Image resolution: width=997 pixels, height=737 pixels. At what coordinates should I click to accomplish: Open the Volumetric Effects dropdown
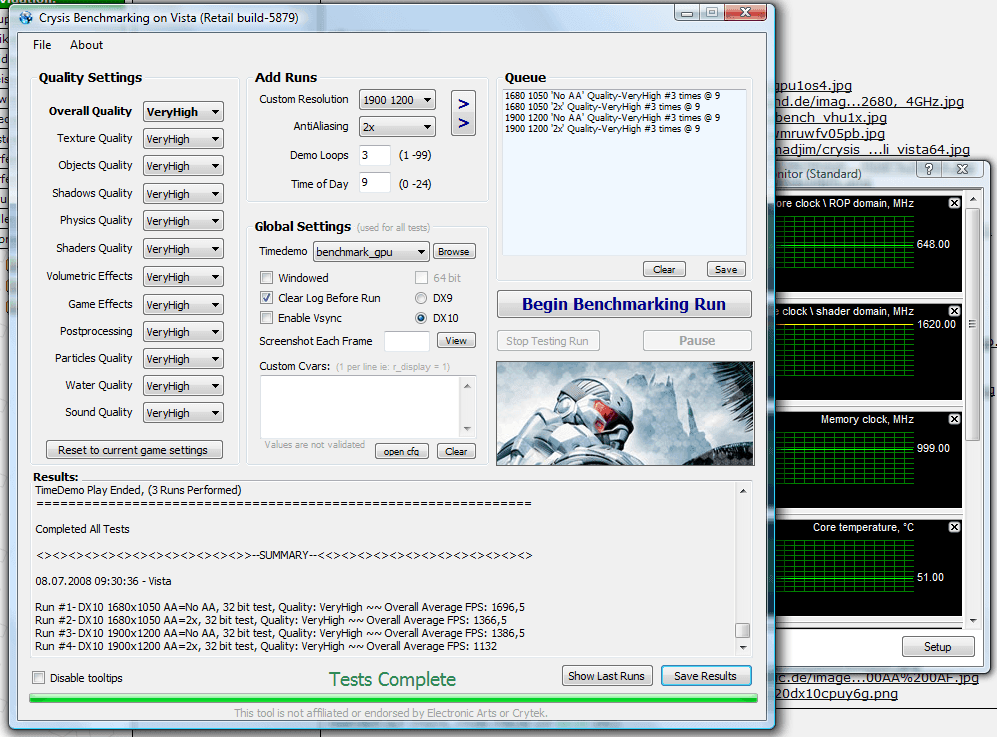(x=183, y=277)
